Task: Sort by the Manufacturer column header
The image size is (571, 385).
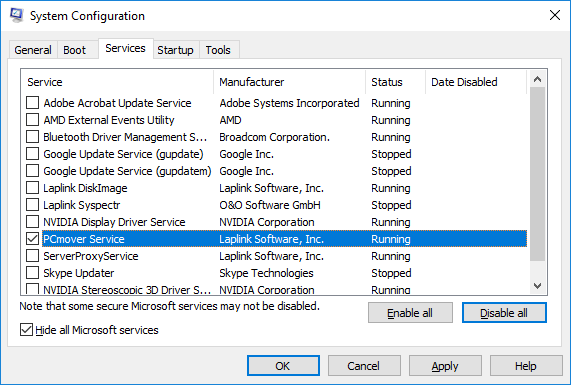Action: click(x=290, y=82)
